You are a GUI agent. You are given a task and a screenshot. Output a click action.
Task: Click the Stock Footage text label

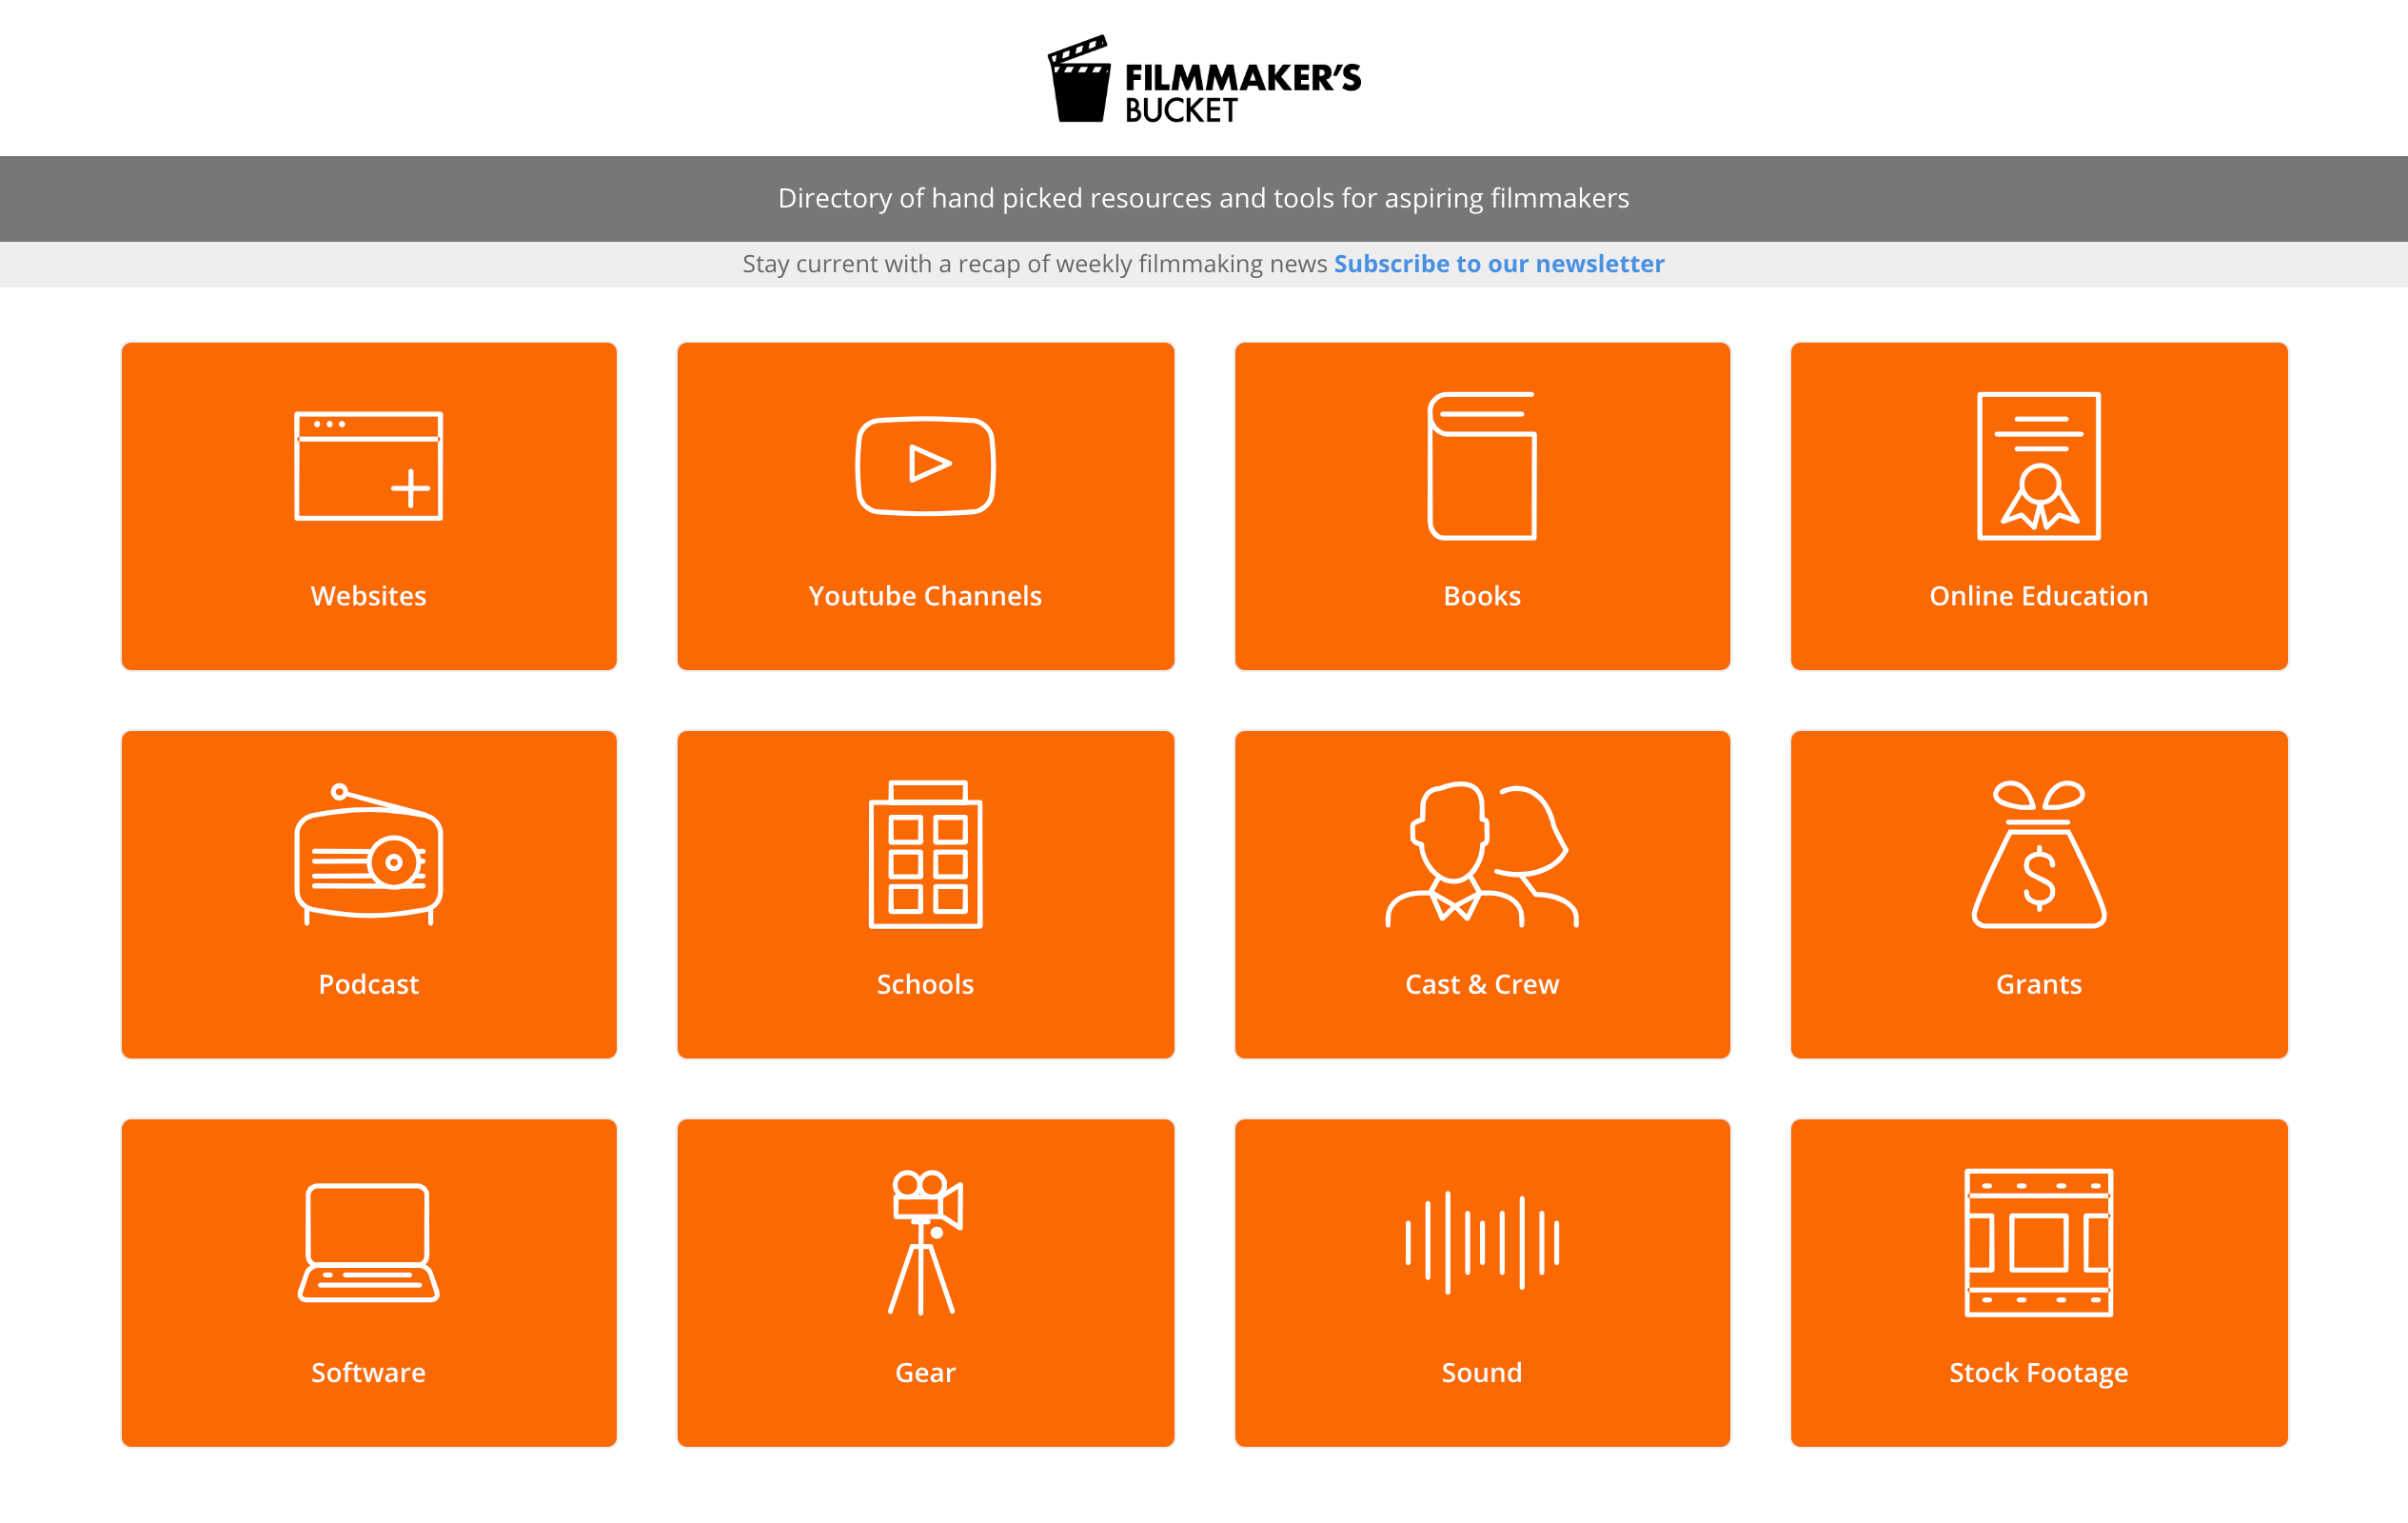tap(2038, 1373)
